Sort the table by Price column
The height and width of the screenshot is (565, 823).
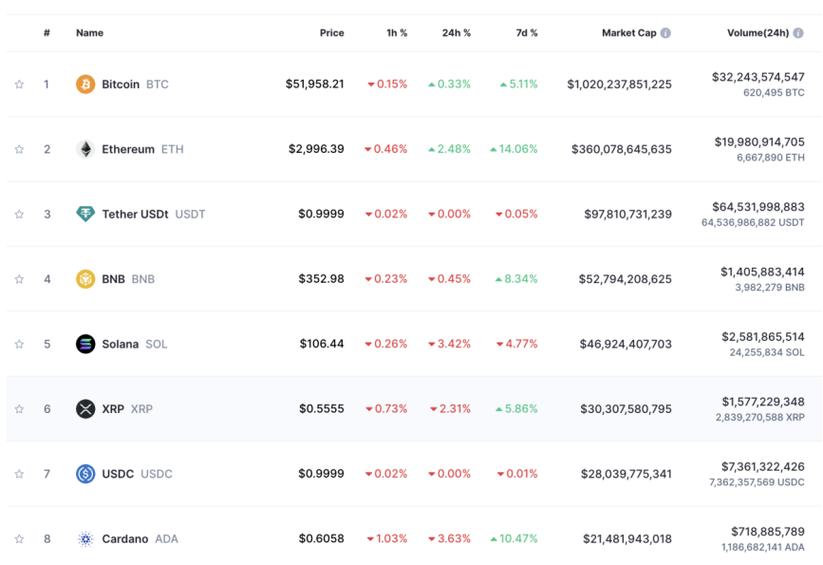(331, 33)
